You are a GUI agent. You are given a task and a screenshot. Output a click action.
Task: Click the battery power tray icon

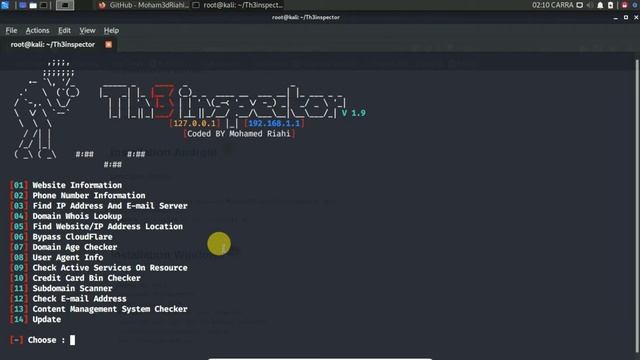[x=611, y=5]
